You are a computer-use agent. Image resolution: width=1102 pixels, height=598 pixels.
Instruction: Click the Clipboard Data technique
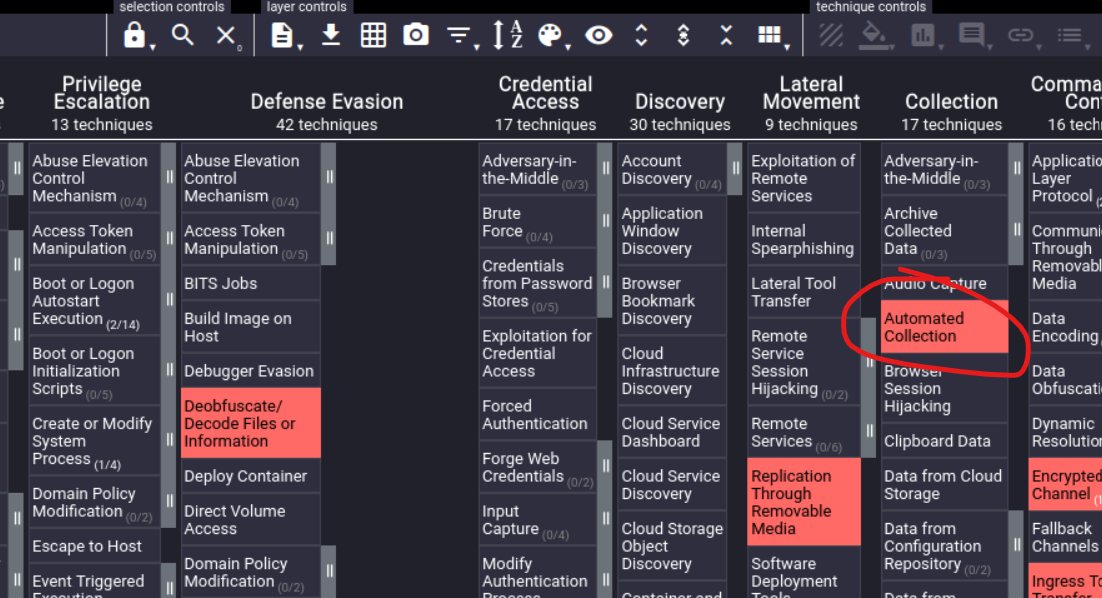point(945,441)
